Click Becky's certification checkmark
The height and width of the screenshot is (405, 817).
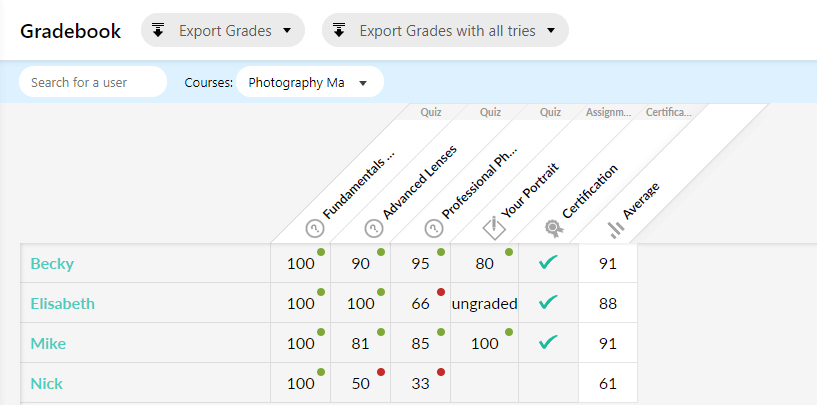point(548,262)
